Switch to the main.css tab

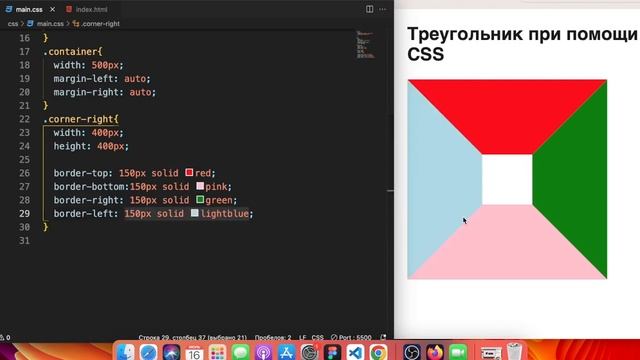pos(29,9)
